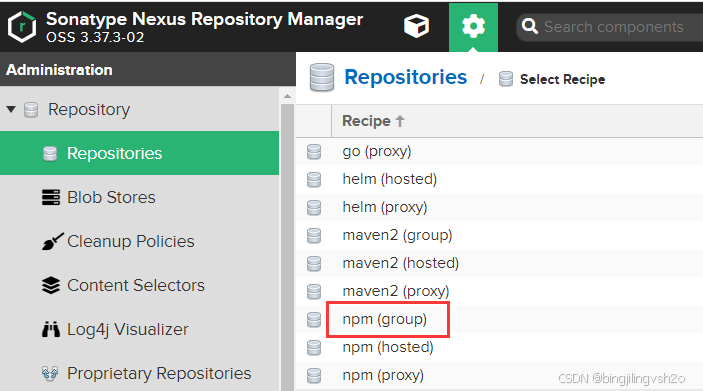
Task: Click the Content Selectors layers icon
Action: click(x=51, y=285)
